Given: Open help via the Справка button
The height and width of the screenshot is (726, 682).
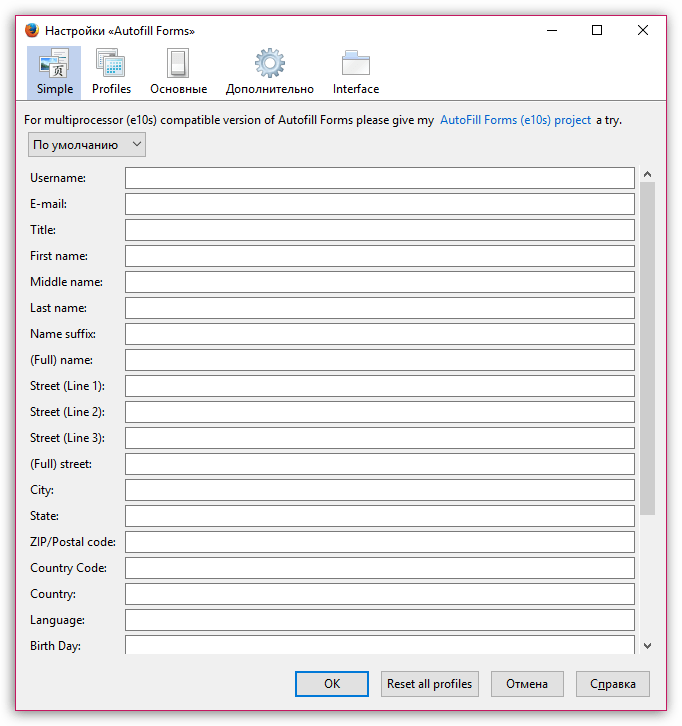Looking at the screenshot, I should [x=613, y=684].
